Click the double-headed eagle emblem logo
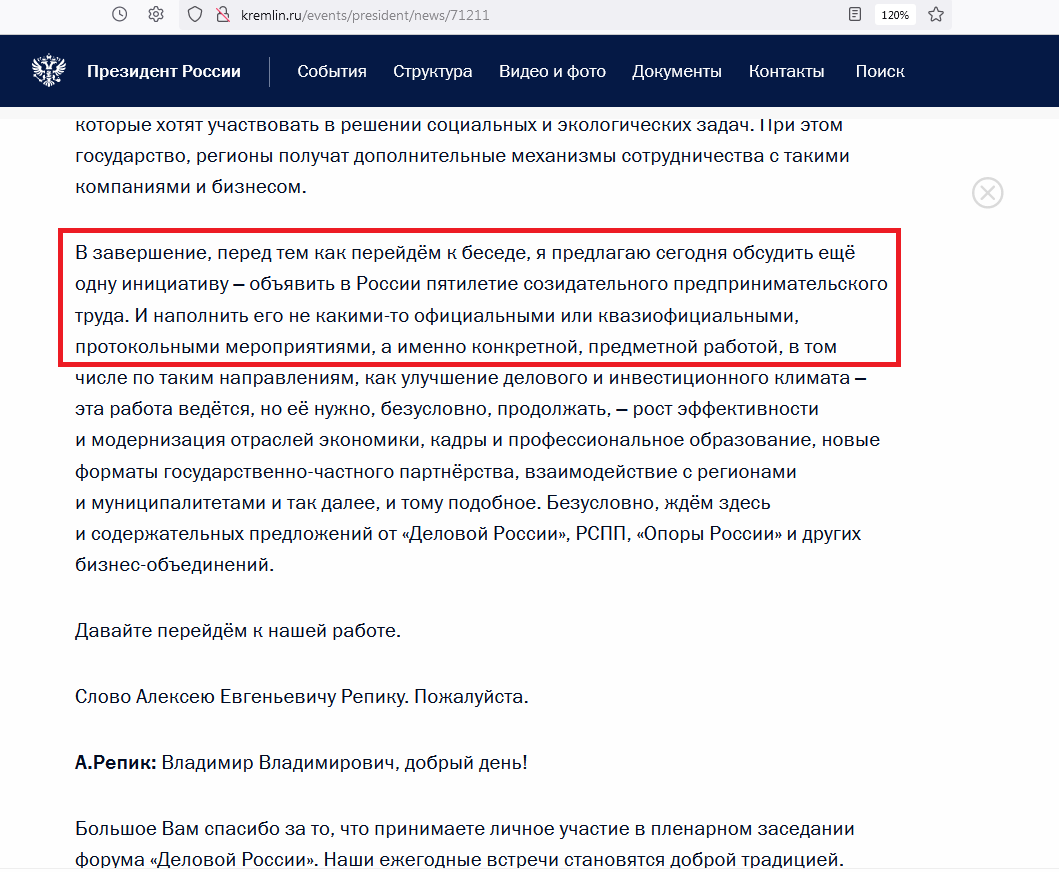The image size is (1059, 872). (x=49, y=70)
